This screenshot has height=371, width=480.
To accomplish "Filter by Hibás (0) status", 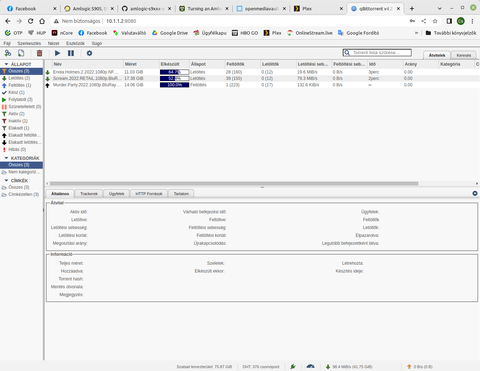I will (21, 149).
